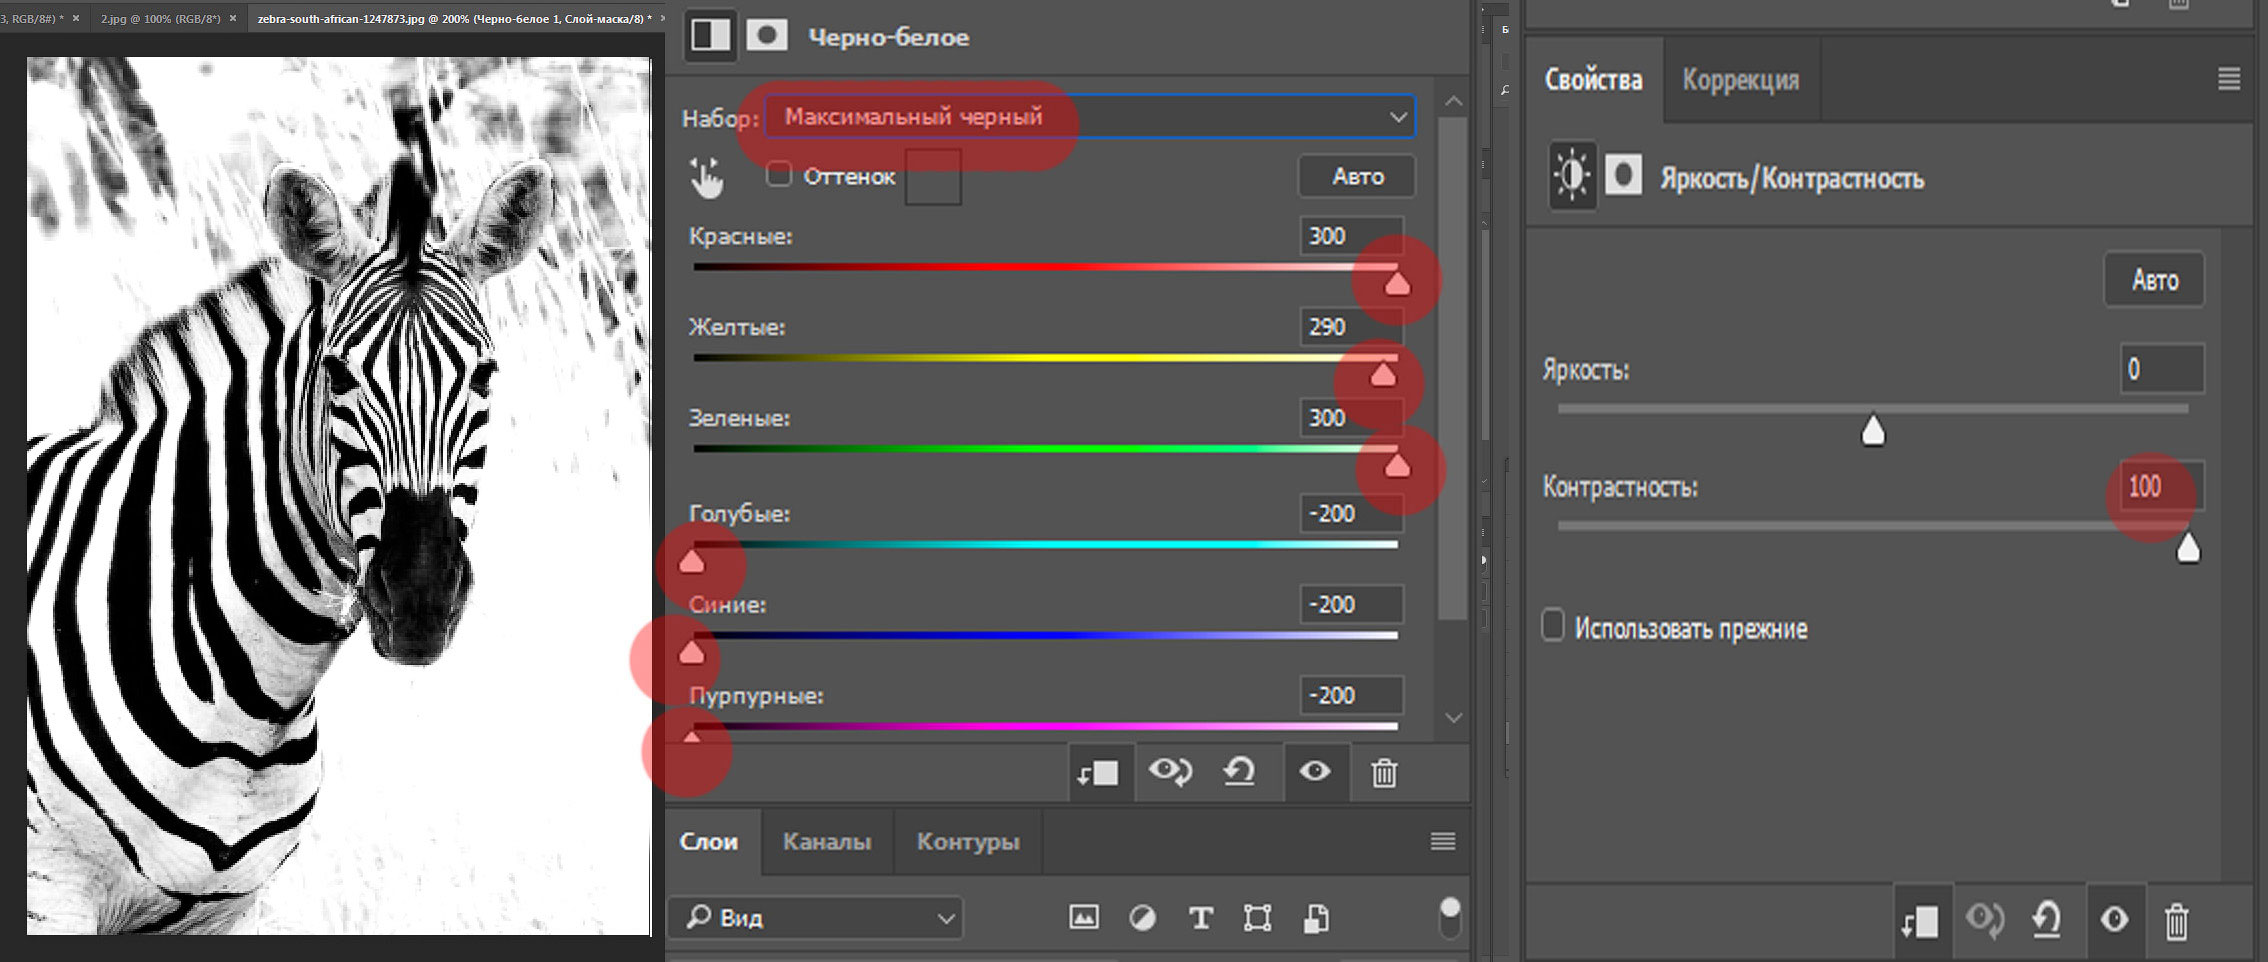This screenshot has height=962, width=2268.
Task: Switch to the Коррекция tab
Action: point(1741,79)
